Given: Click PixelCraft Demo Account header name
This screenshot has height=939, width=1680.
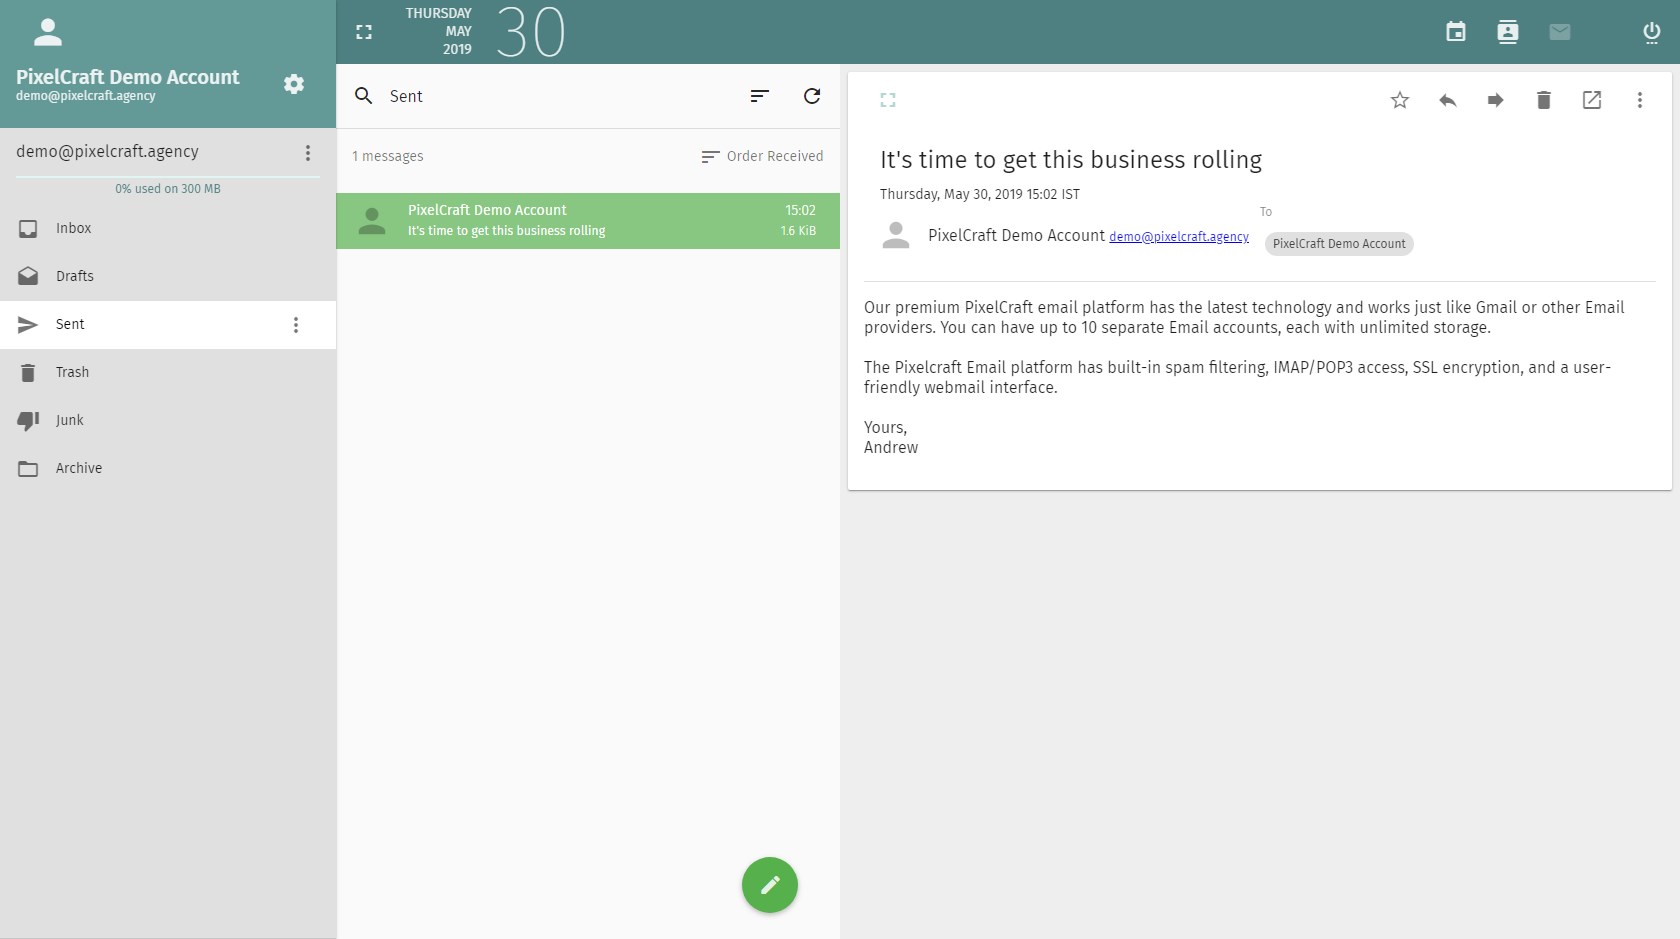Looking at the screenshot, I should pyautogui.click(x=128, y=77).
